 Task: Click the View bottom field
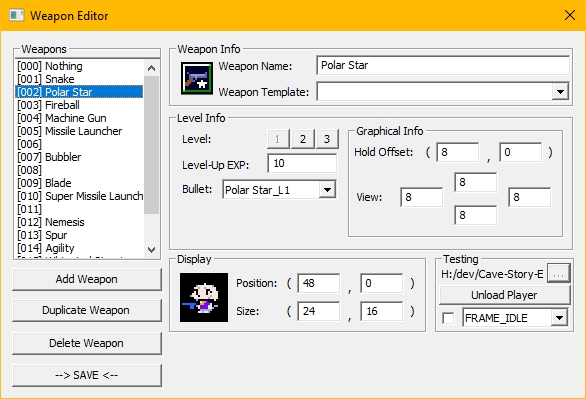476,215
